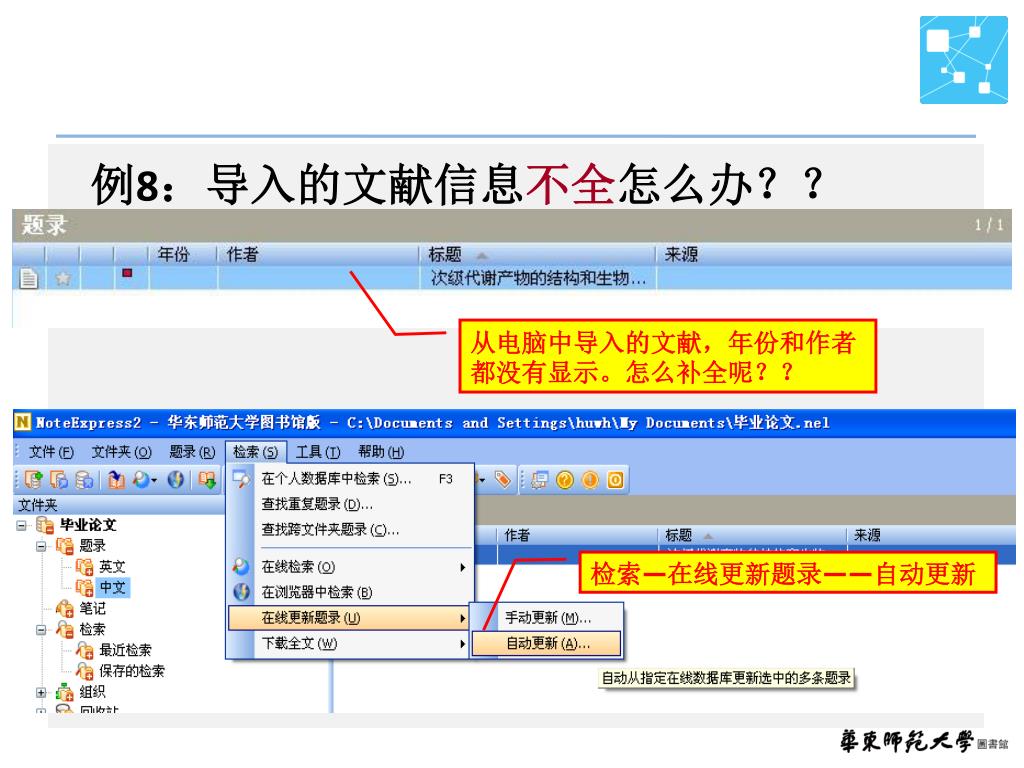1024x768 pixels.
Task: Click the online search toolbar icon
Action: (x=140, y=480)
